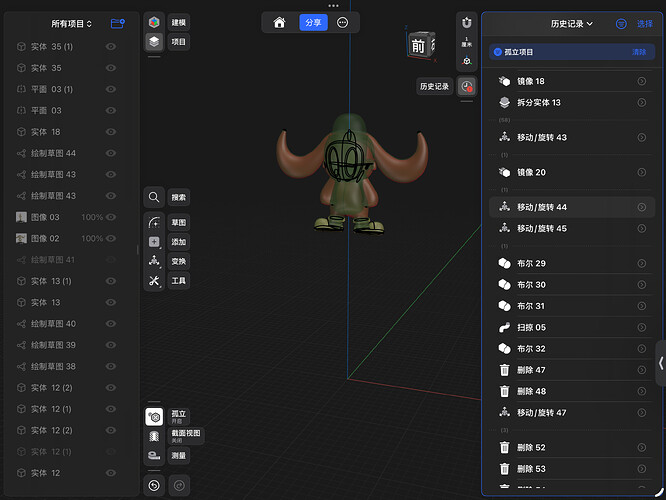Click the Transform (变换) tool icon
The height and width of the screenshot is (500, 666).
[154, 261]
